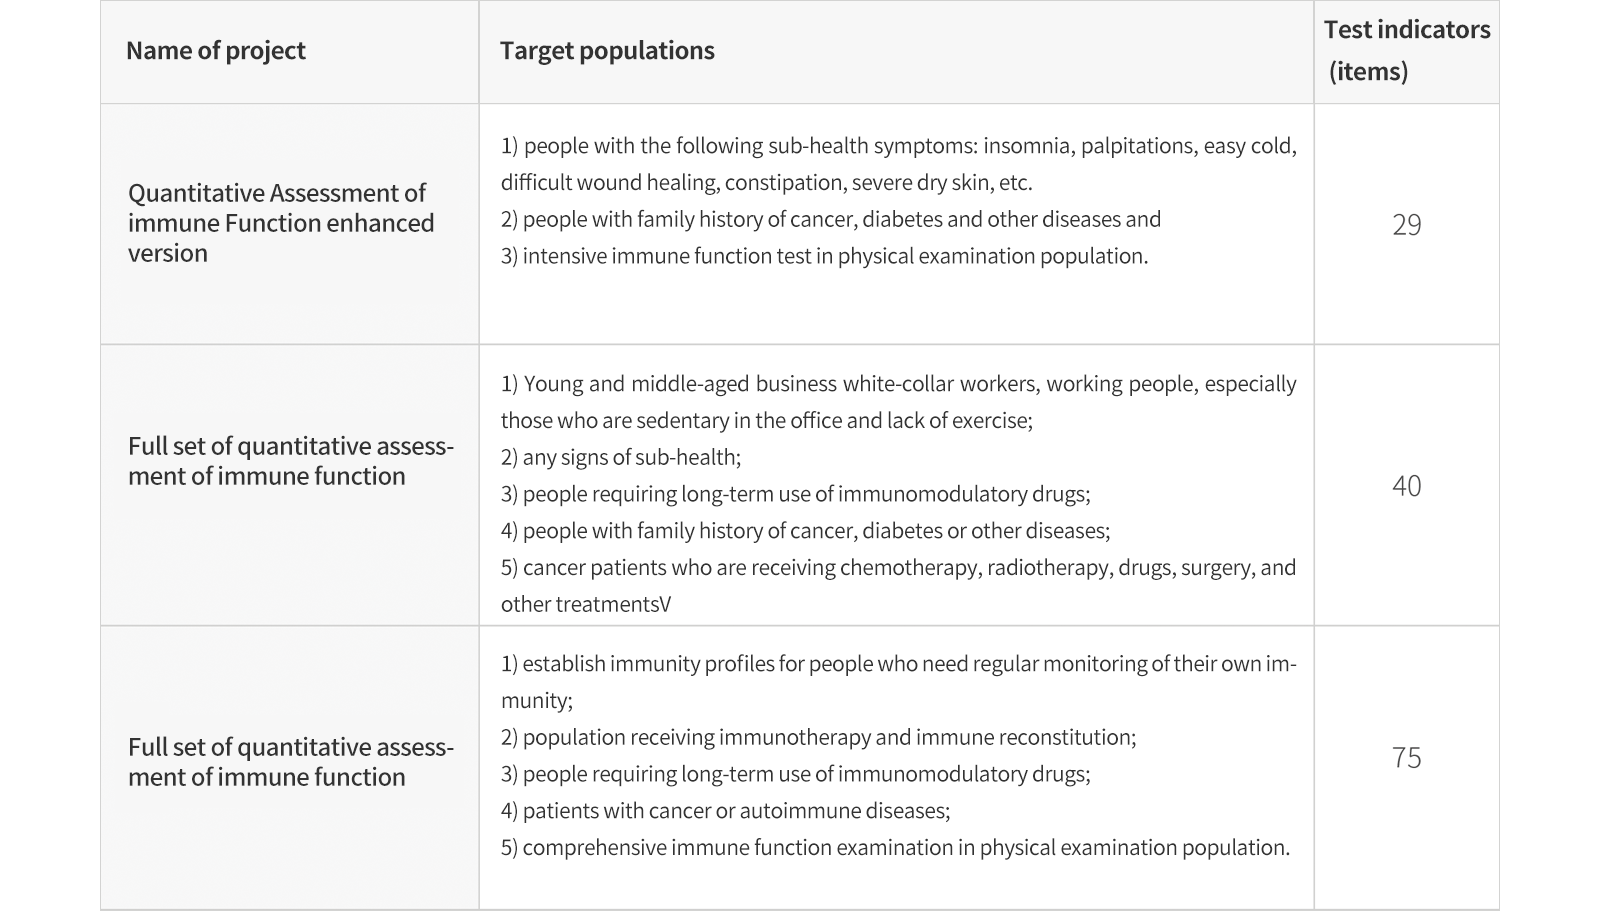The height and width of the screenshot is (911, 1600).
Task: Click the line listing insomnia and palpitations symptoms
Action: (898, 146)
